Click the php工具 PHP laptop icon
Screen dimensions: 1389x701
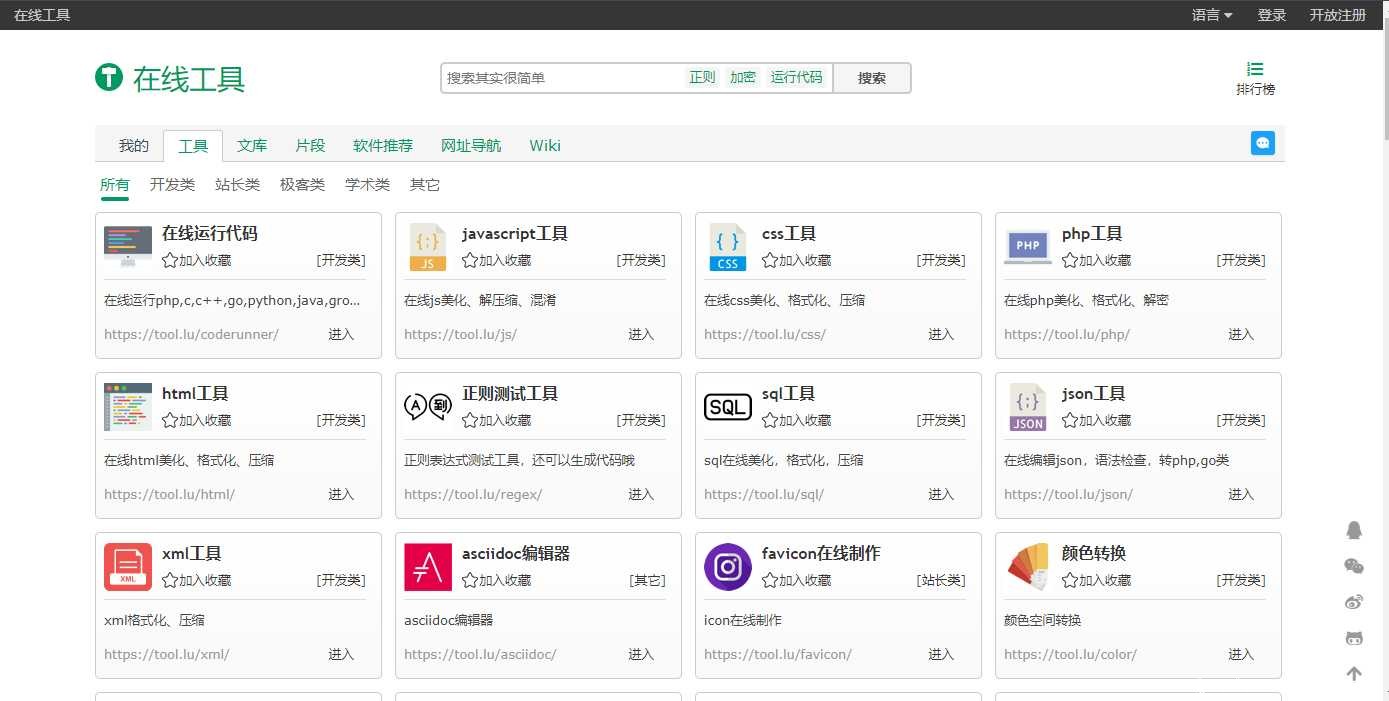[1028, 247]
